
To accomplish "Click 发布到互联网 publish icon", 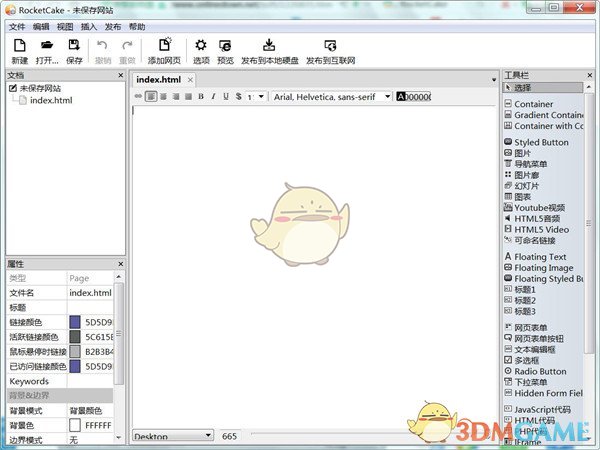I will click(330, 45).
